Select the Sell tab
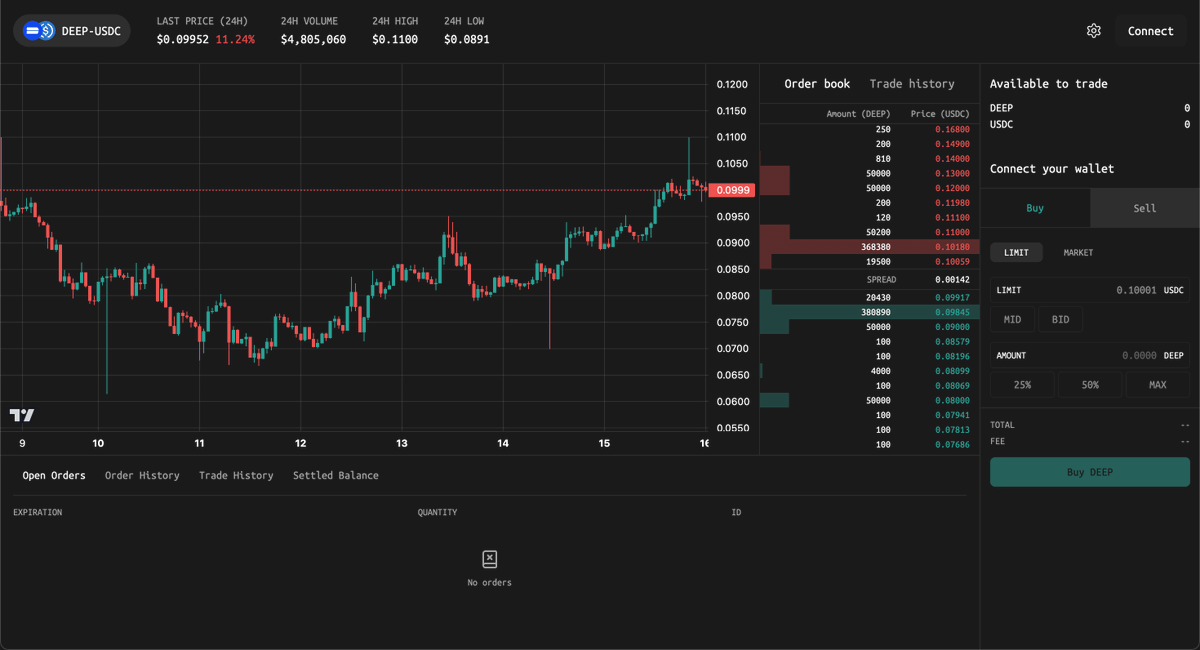The image size is (1200, 650). coord(1145,208)
